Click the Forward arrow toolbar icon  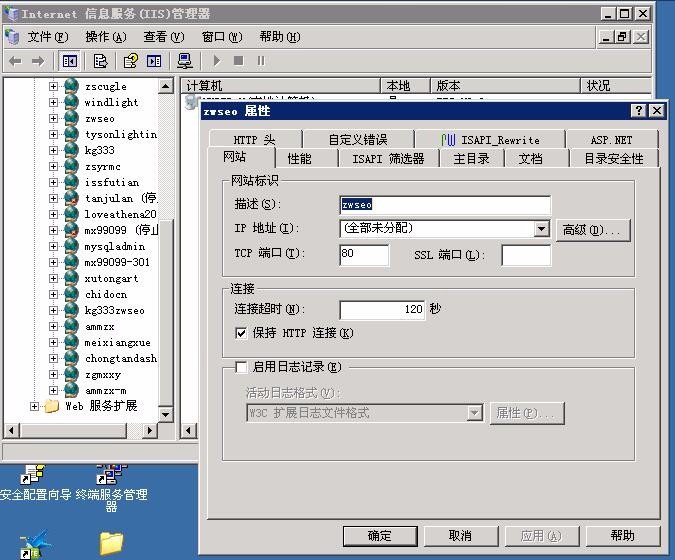pyautogui.click(x=38, y=61)
